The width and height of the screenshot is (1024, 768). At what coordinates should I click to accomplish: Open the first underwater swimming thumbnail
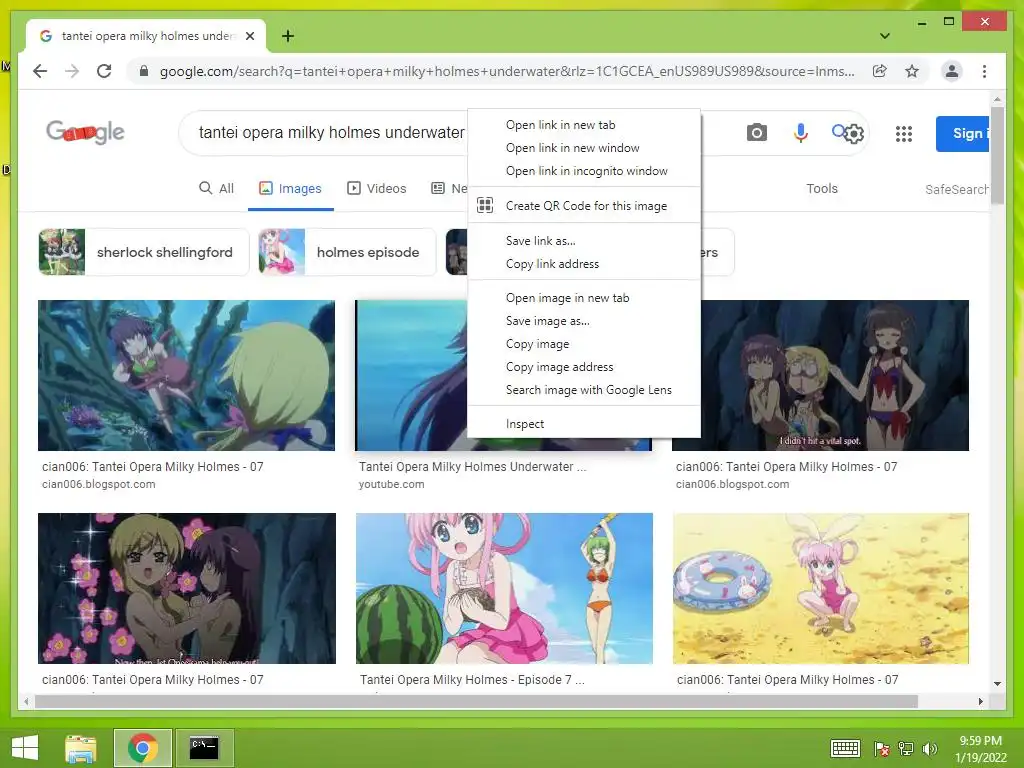click(186, 376)
